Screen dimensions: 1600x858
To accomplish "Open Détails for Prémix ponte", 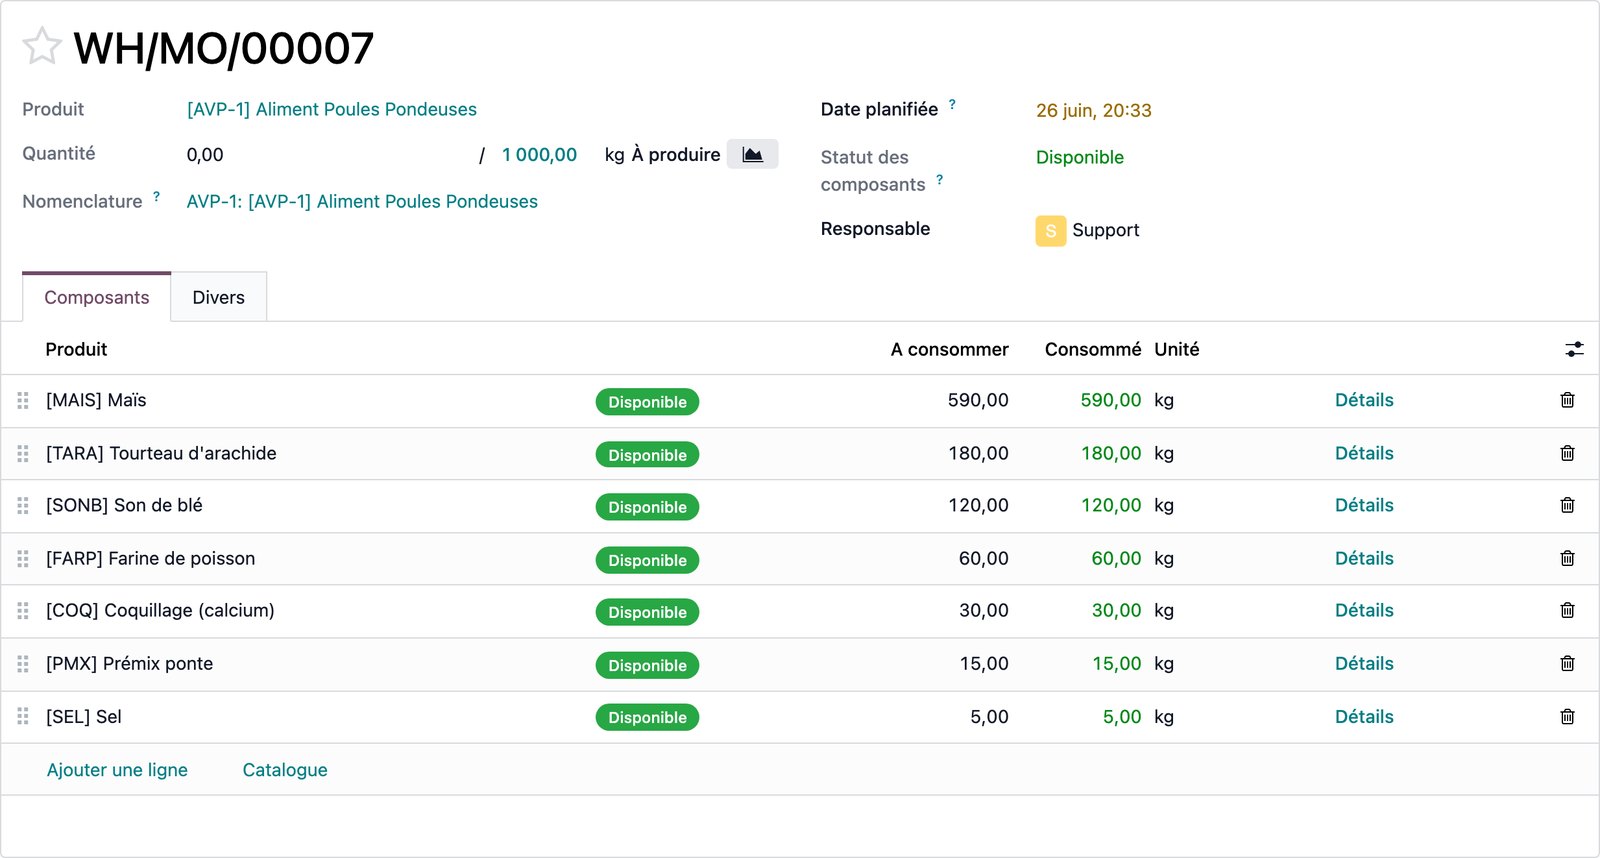I will (1364, 663).
